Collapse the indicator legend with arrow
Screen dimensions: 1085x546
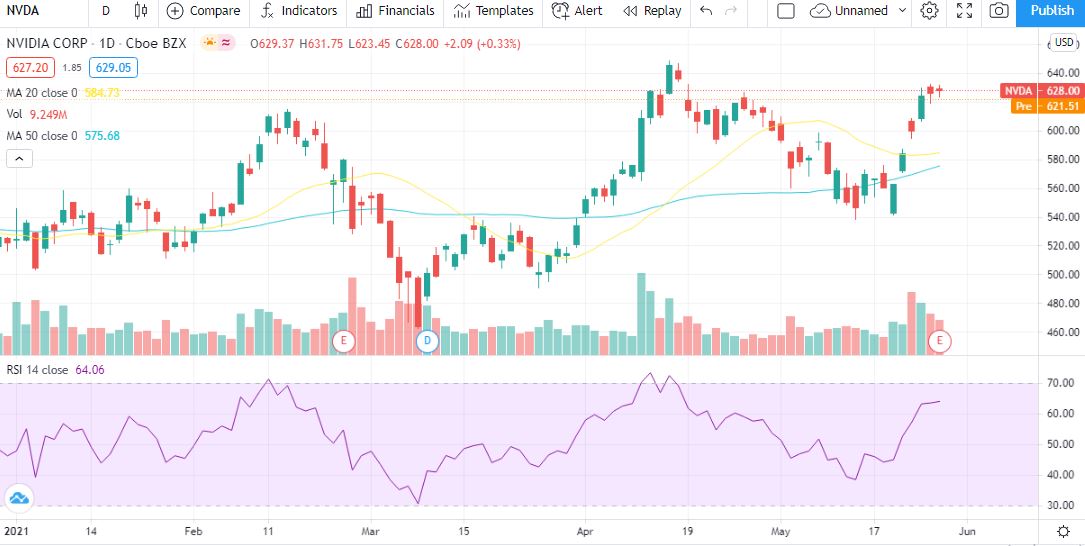pos(19,158)
